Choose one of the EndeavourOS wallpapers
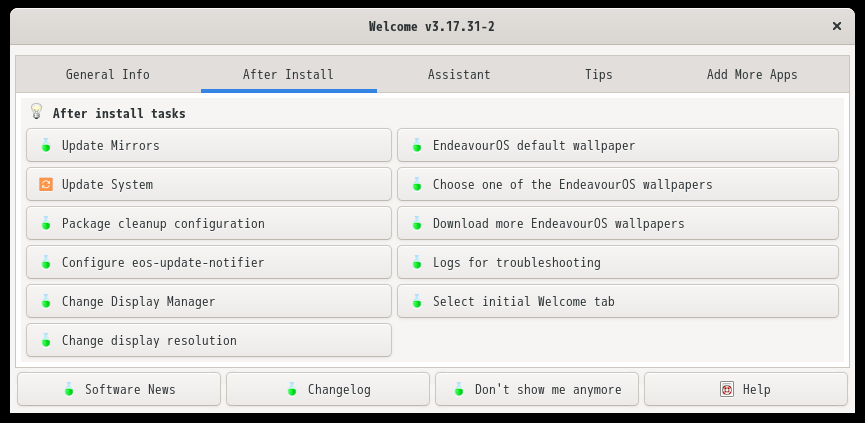Screen dimensions: 865x423 tap(618, 184)
